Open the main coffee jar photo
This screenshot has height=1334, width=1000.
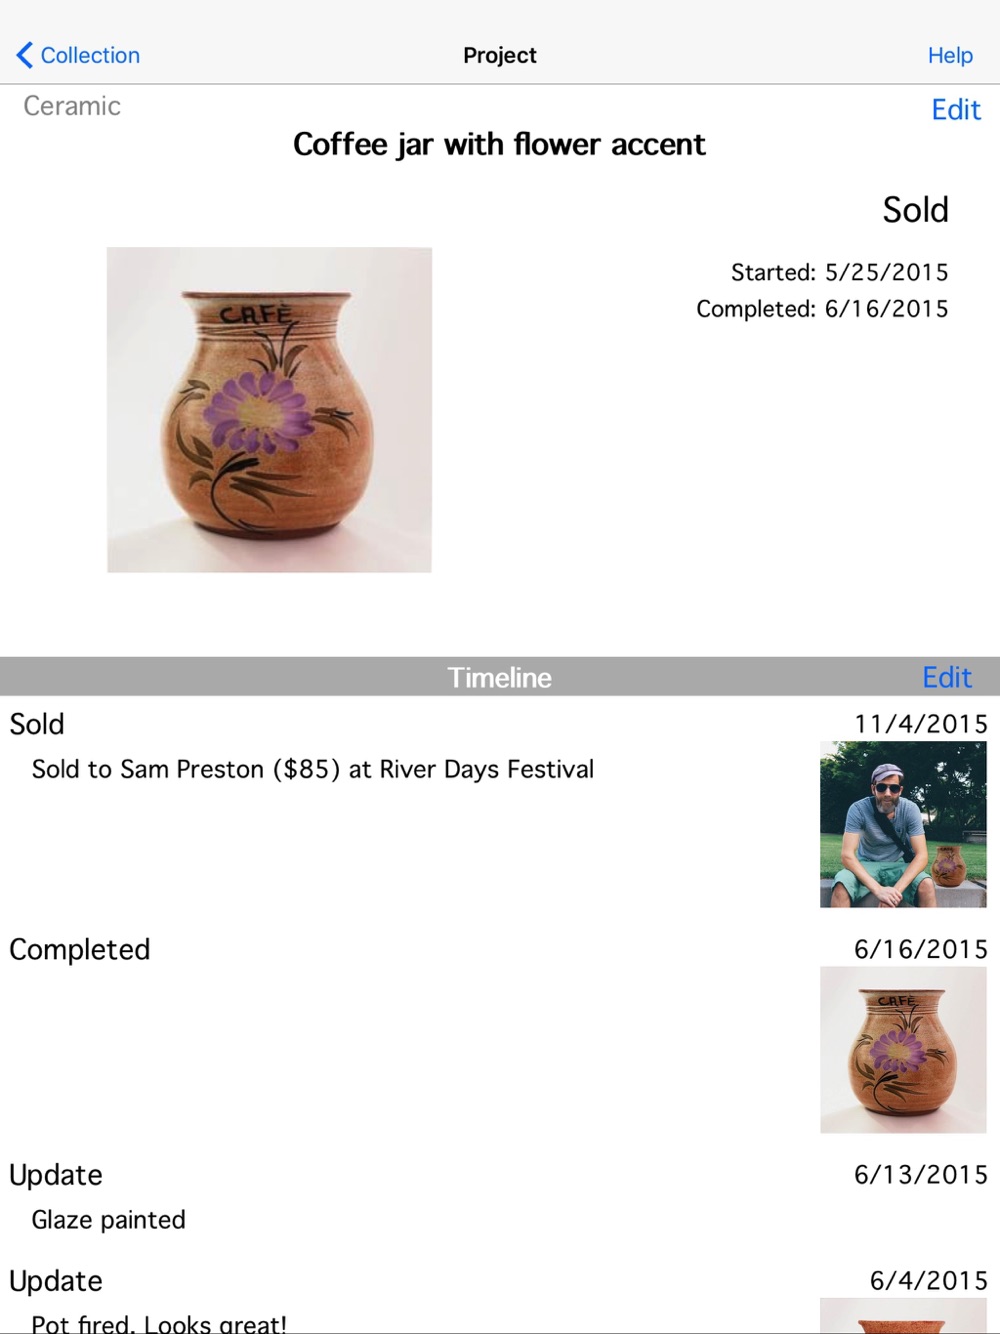[269, 410]
